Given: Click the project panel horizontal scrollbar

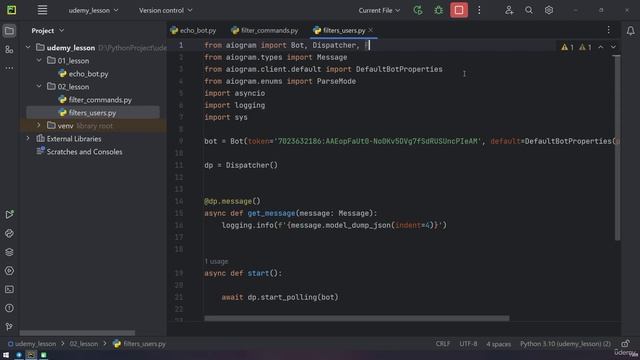Looking at the screenshot, I should coord(77,333).
